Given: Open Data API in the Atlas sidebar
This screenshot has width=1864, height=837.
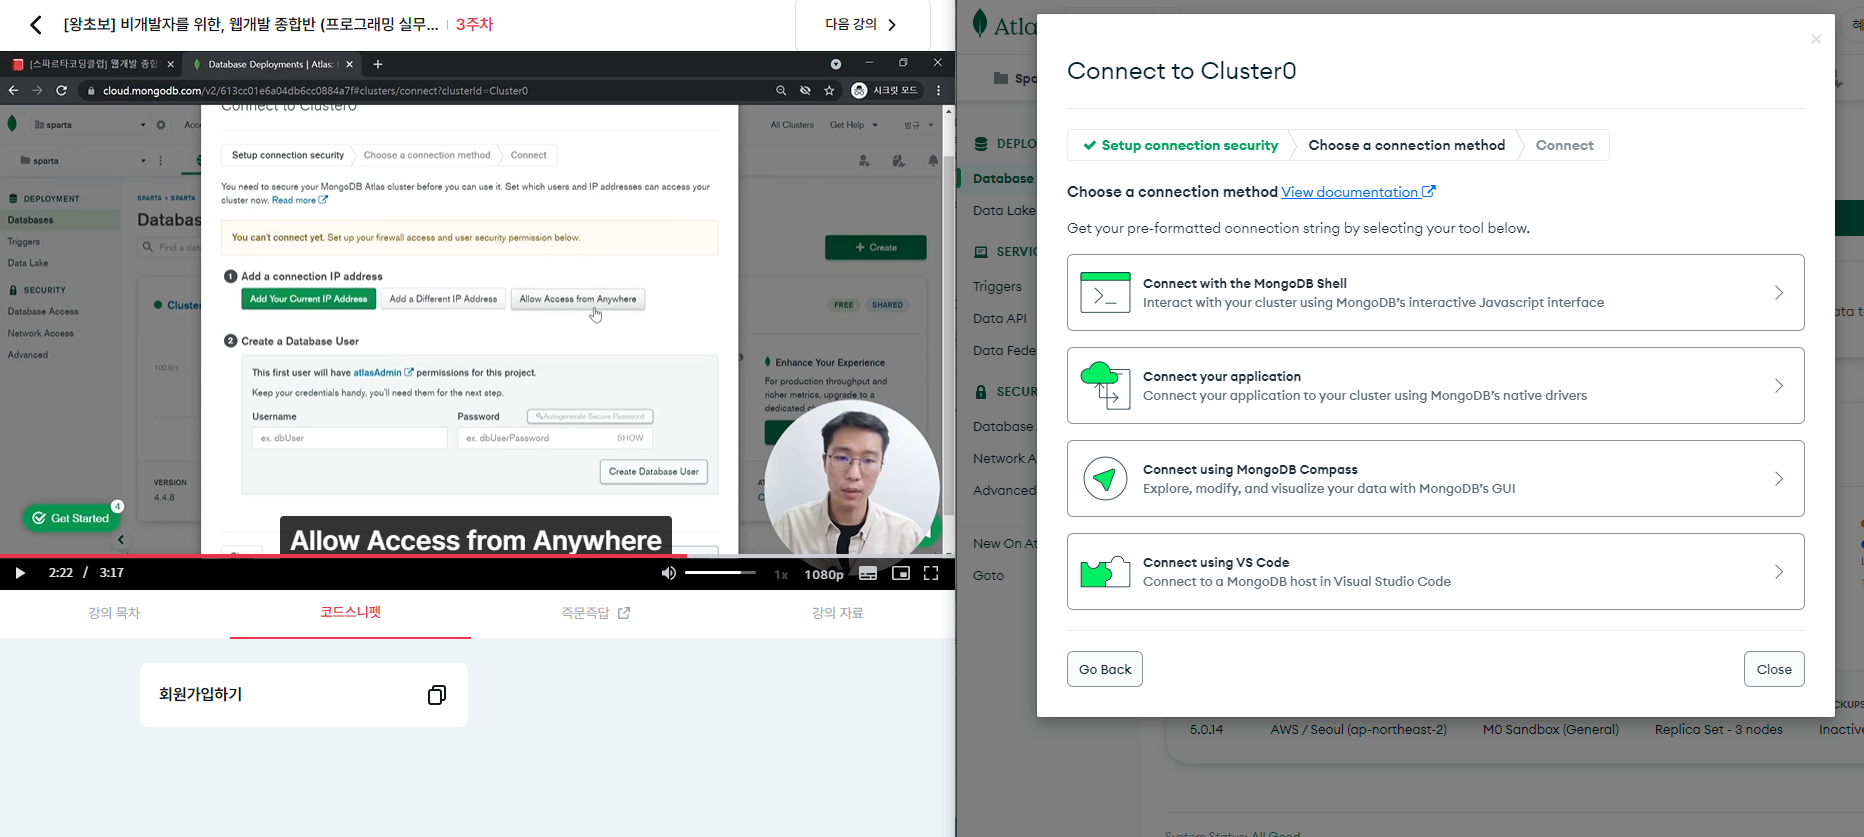Looking at the screenshot, I should click(1000, 318).
